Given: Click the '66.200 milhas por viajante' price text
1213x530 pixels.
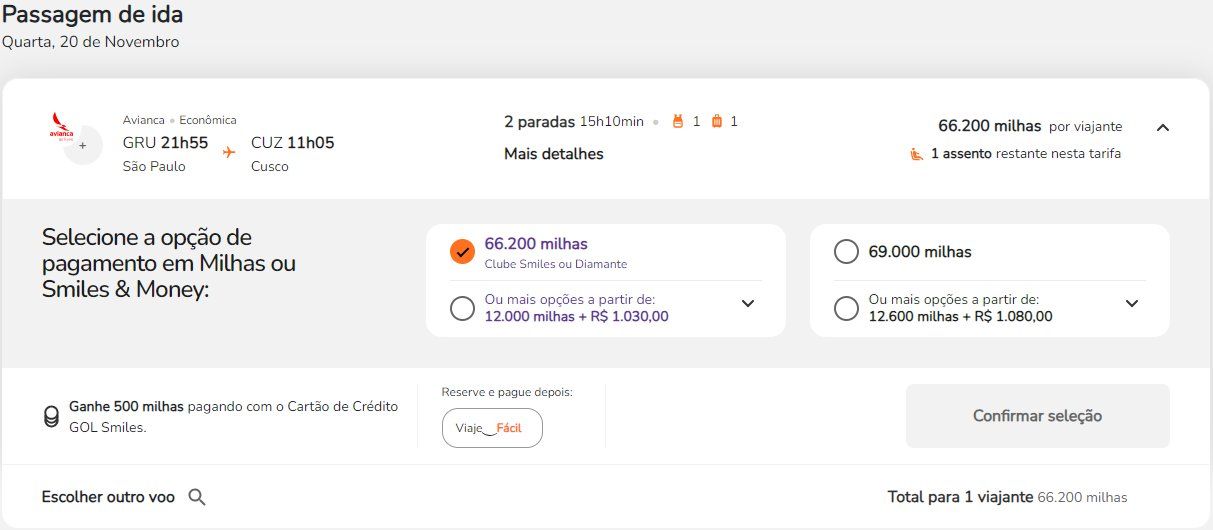Looking at the screenshot, I should 1029,126.
